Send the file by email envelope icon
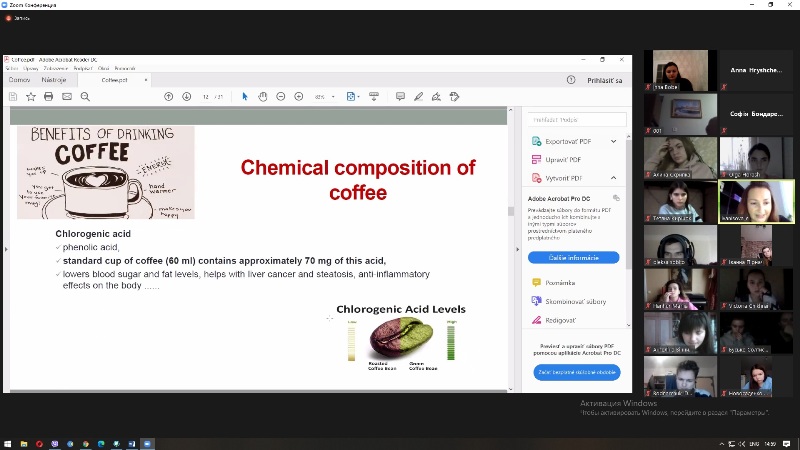 tap(67, 96)
